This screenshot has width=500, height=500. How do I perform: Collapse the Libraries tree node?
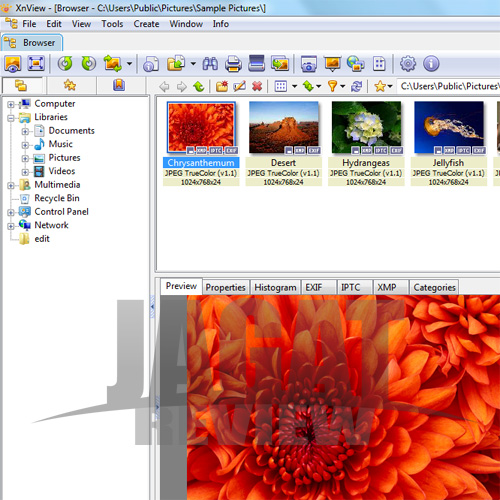(x=11, y=118)
